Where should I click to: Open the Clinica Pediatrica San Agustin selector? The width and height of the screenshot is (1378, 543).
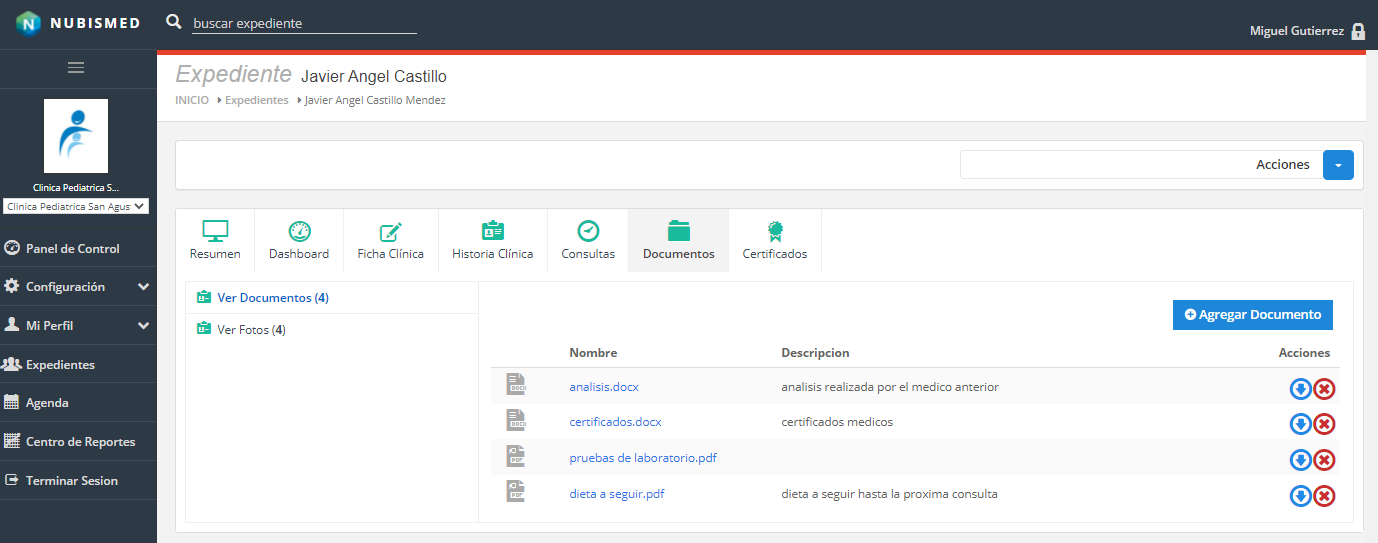[76, 206]
